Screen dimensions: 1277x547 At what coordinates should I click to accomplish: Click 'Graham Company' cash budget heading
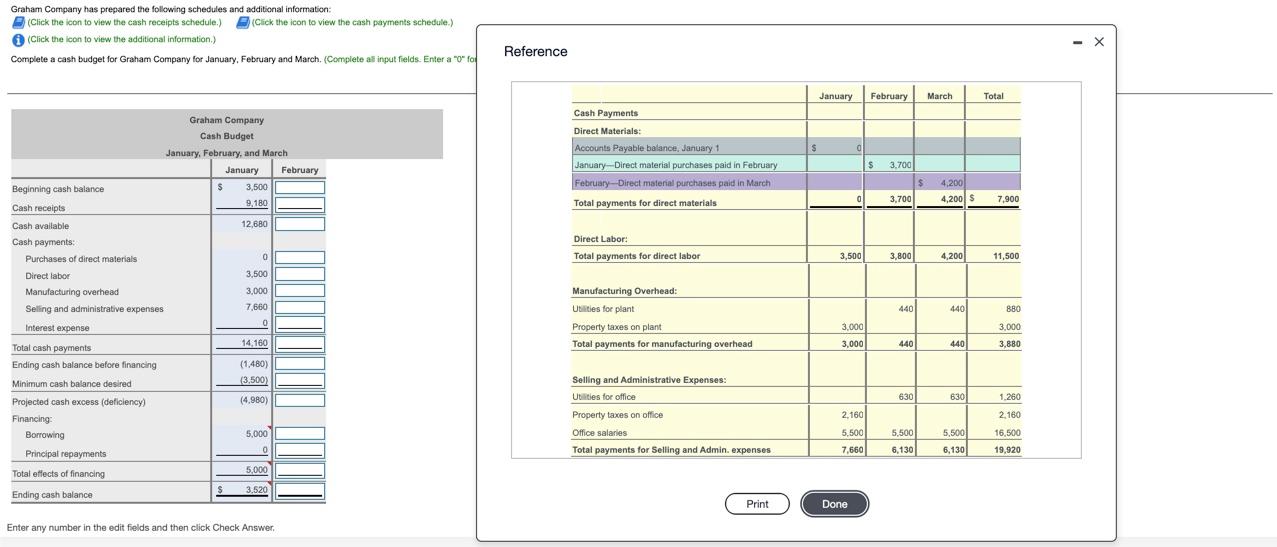pyautogui.click(x=227, y=120)
